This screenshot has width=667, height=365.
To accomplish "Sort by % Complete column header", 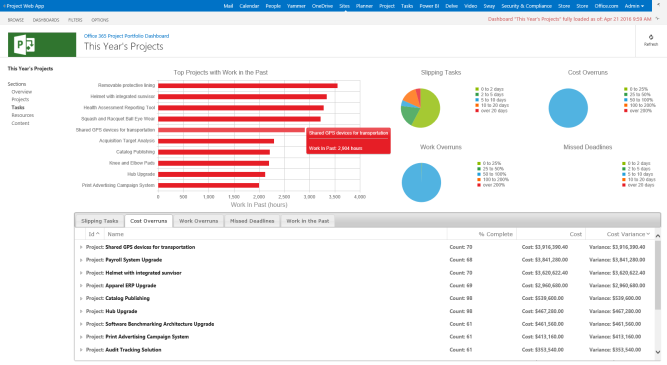I will point(496,234).
